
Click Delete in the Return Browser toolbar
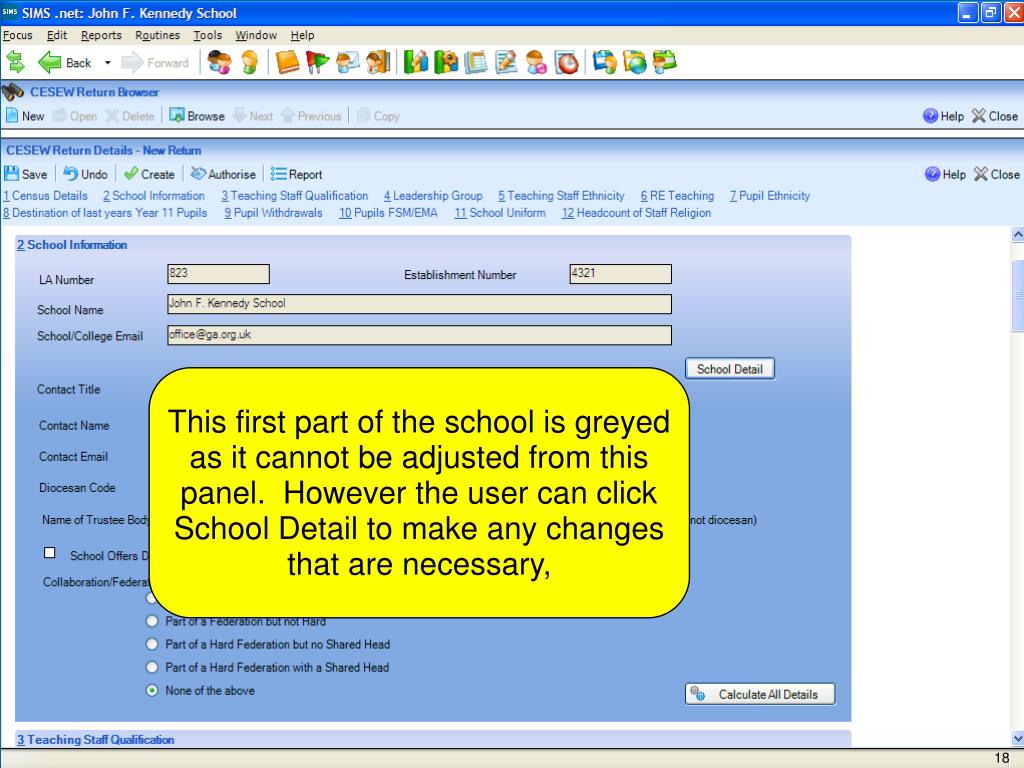[x=130, y=116]
